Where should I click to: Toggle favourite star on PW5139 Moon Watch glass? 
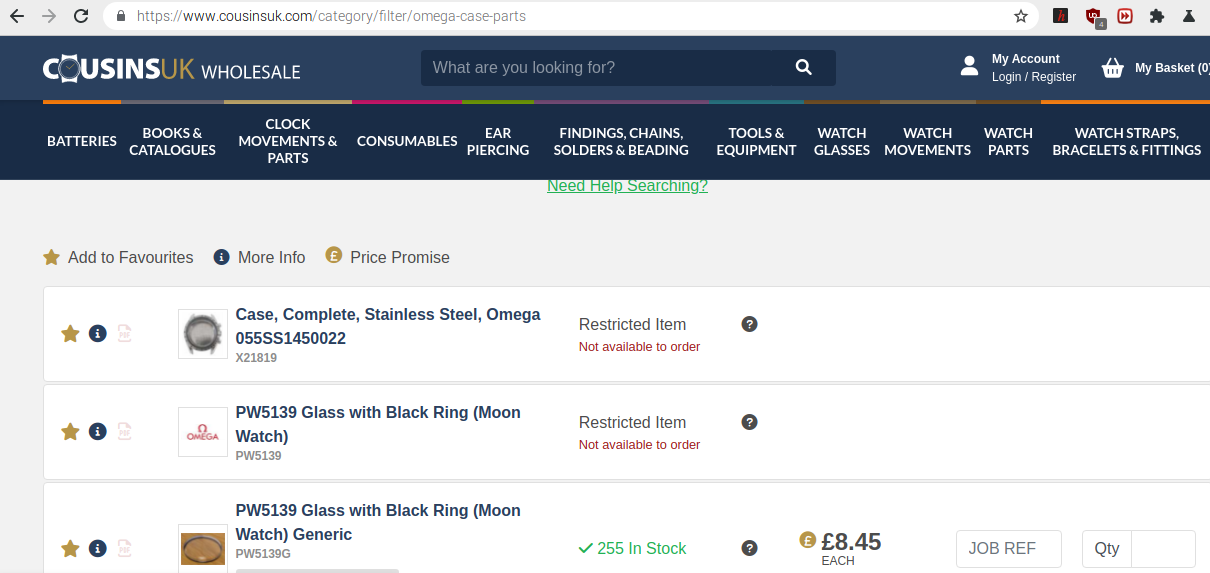tap(70, 431)
